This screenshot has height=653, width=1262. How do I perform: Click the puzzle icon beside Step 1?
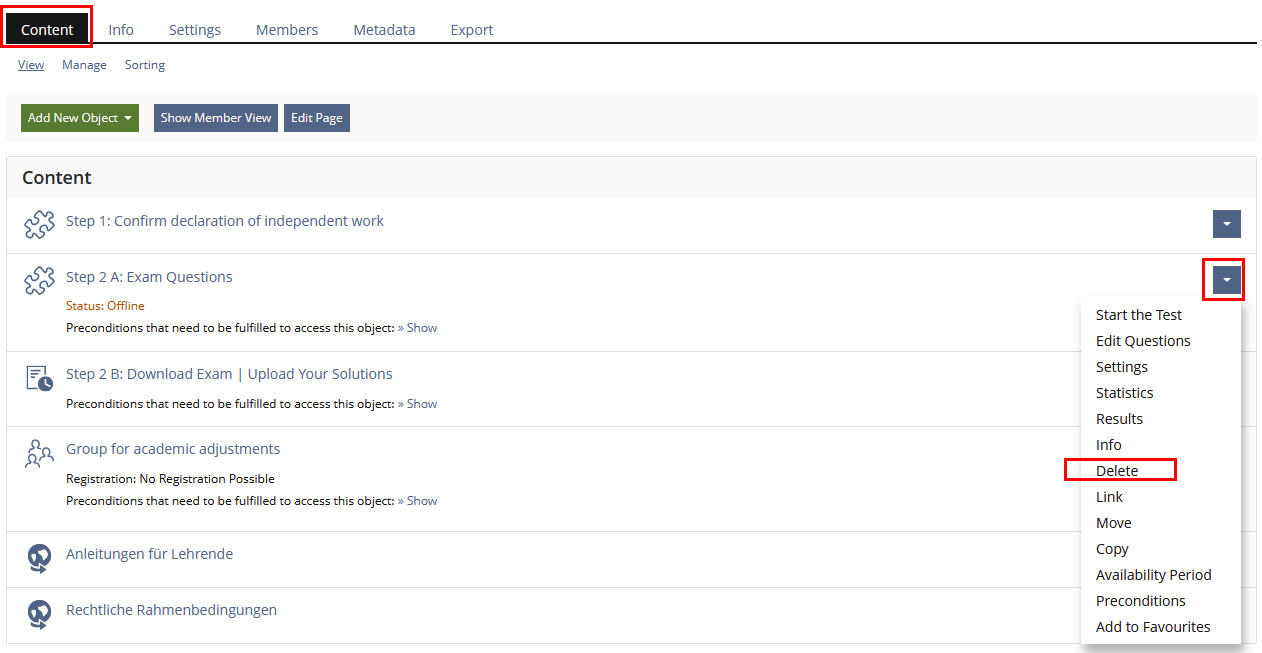39,225
